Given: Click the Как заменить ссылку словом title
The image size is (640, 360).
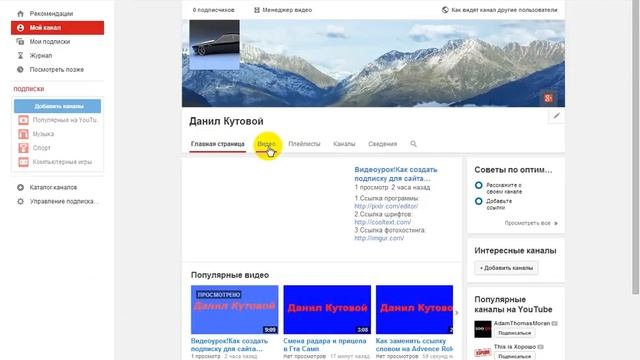Looking at the screenshot, I should (x=414, y=345).
